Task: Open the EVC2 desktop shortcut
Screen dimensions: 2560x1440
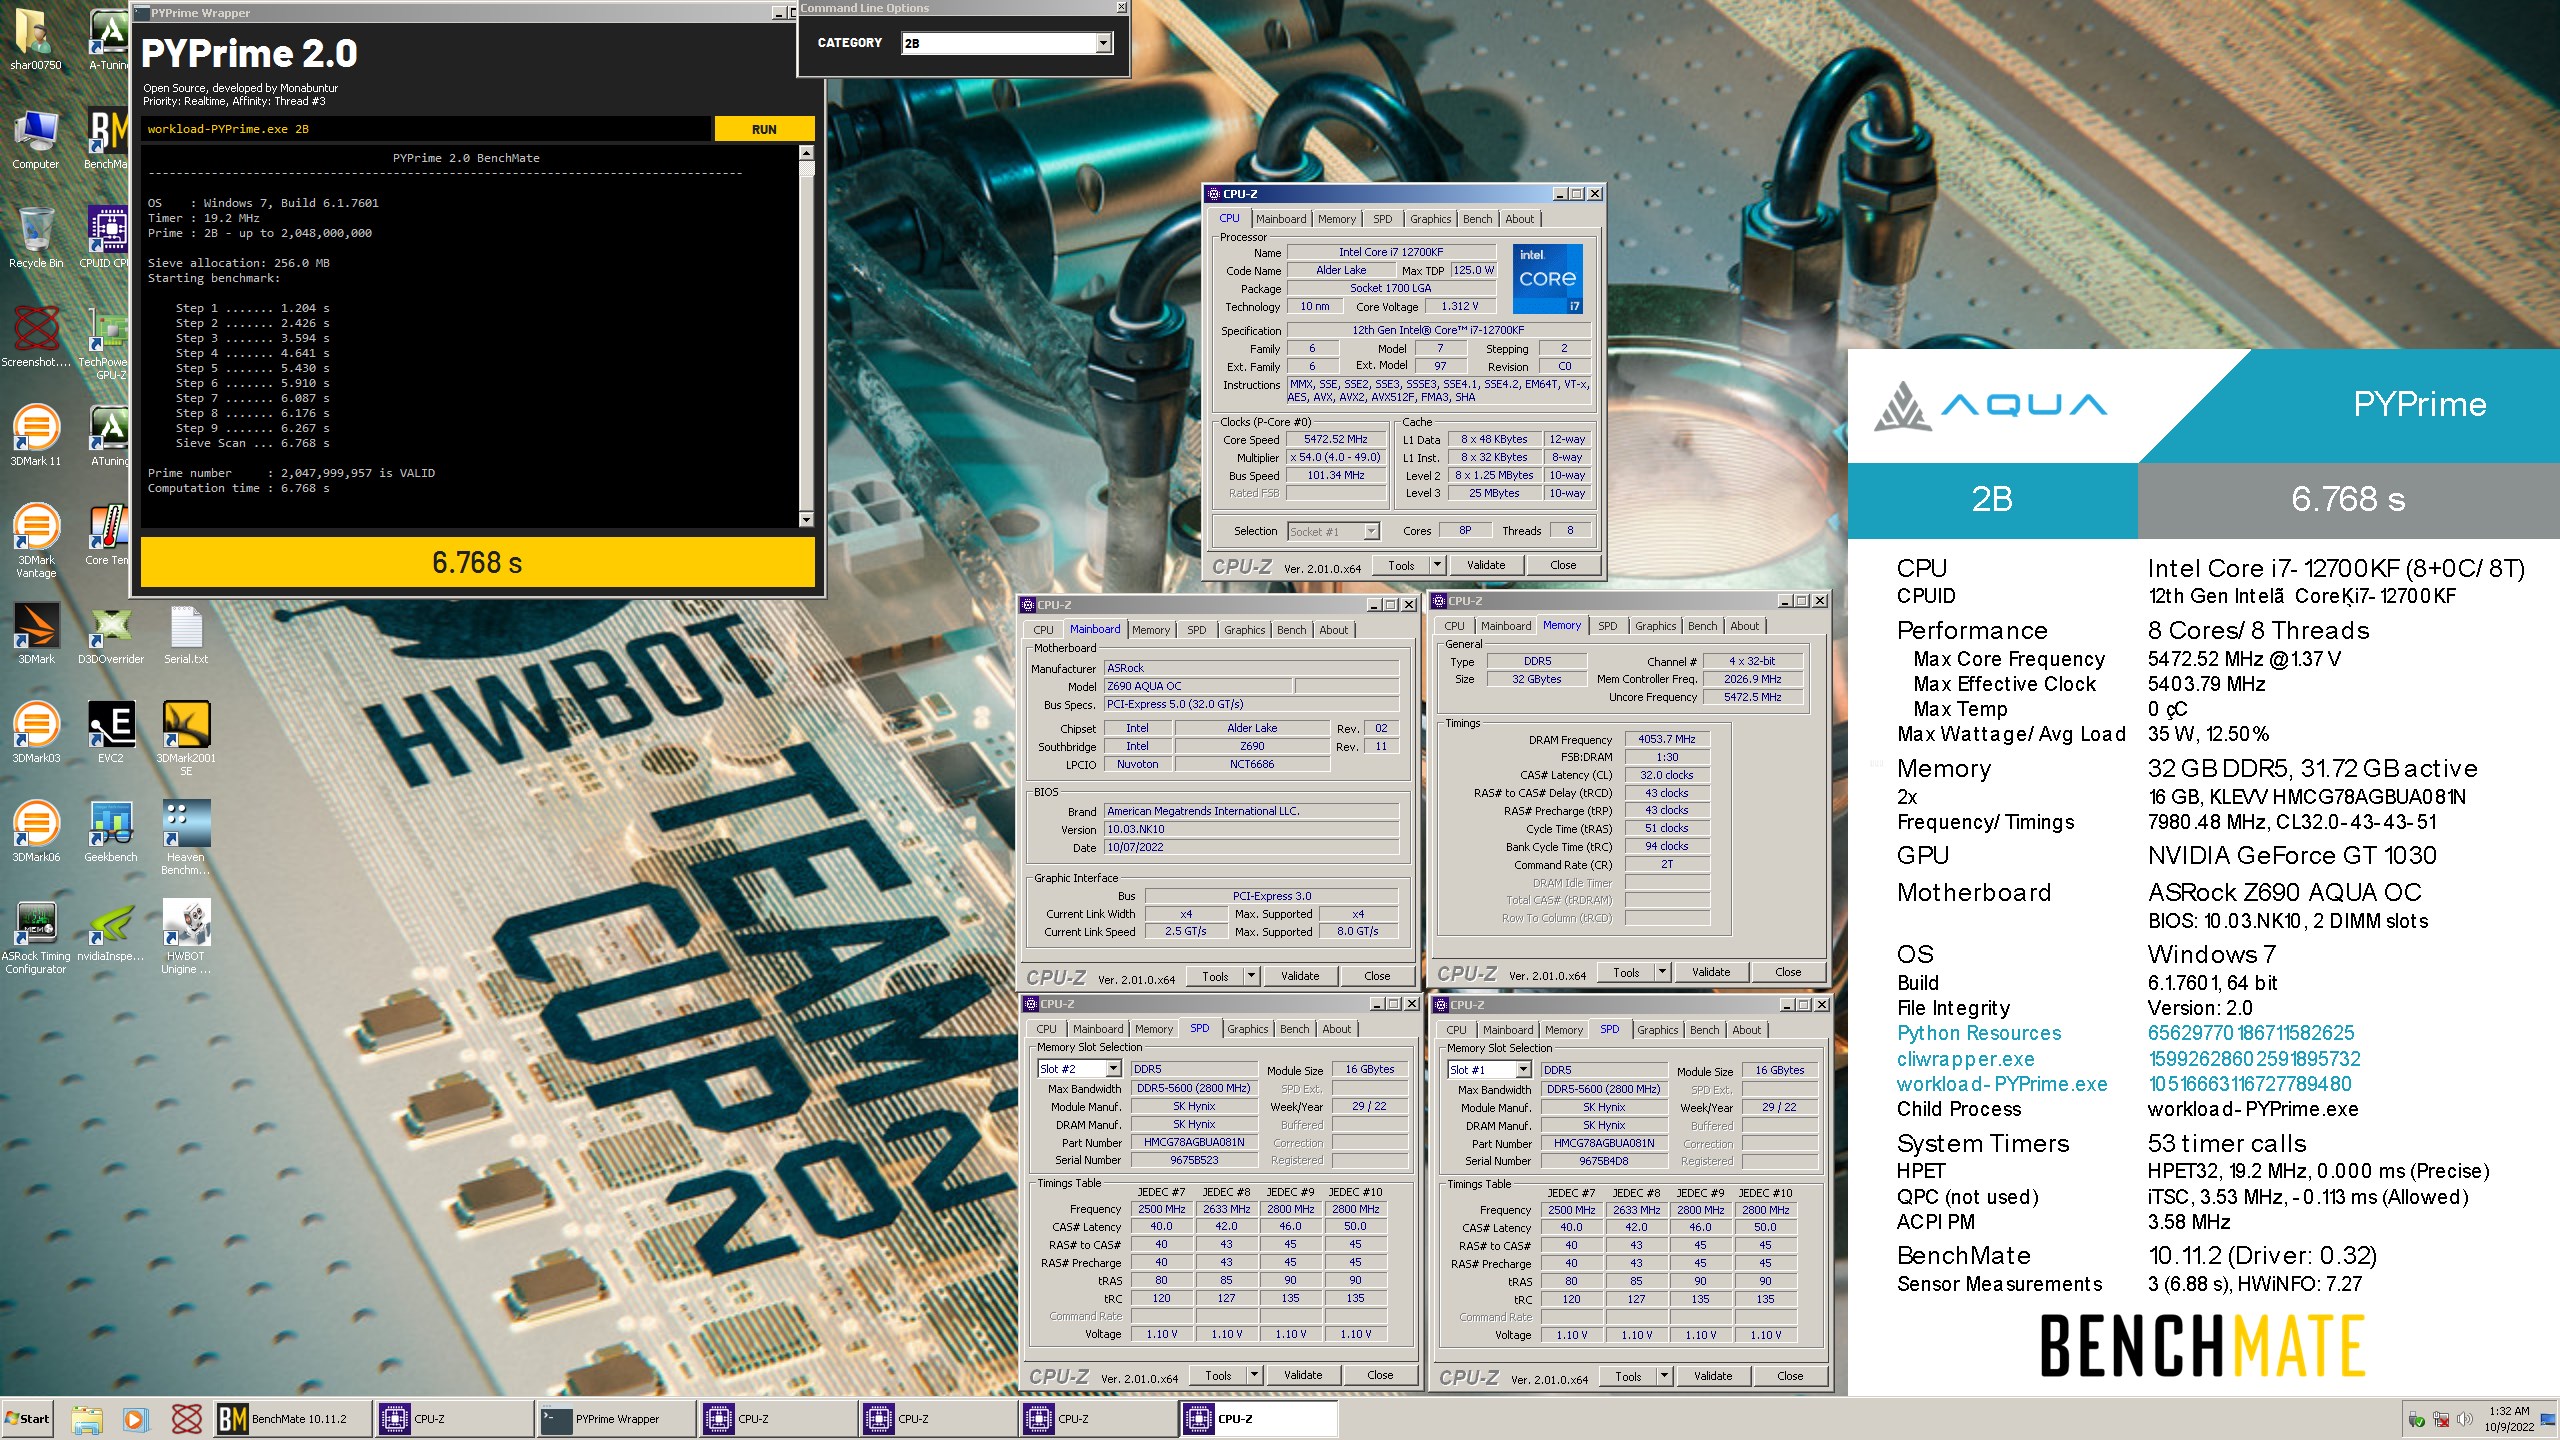Action: 110,733
